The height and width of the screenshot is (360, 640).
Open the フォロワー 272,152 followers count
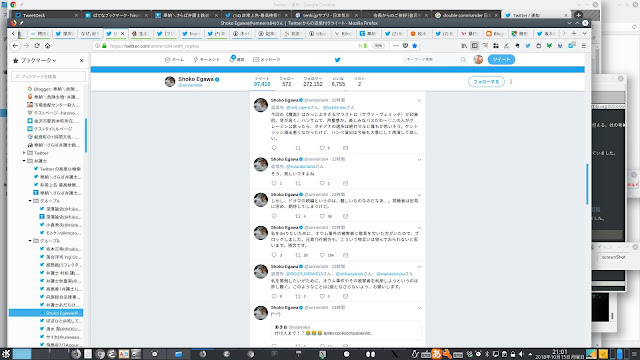click(313, 82)
